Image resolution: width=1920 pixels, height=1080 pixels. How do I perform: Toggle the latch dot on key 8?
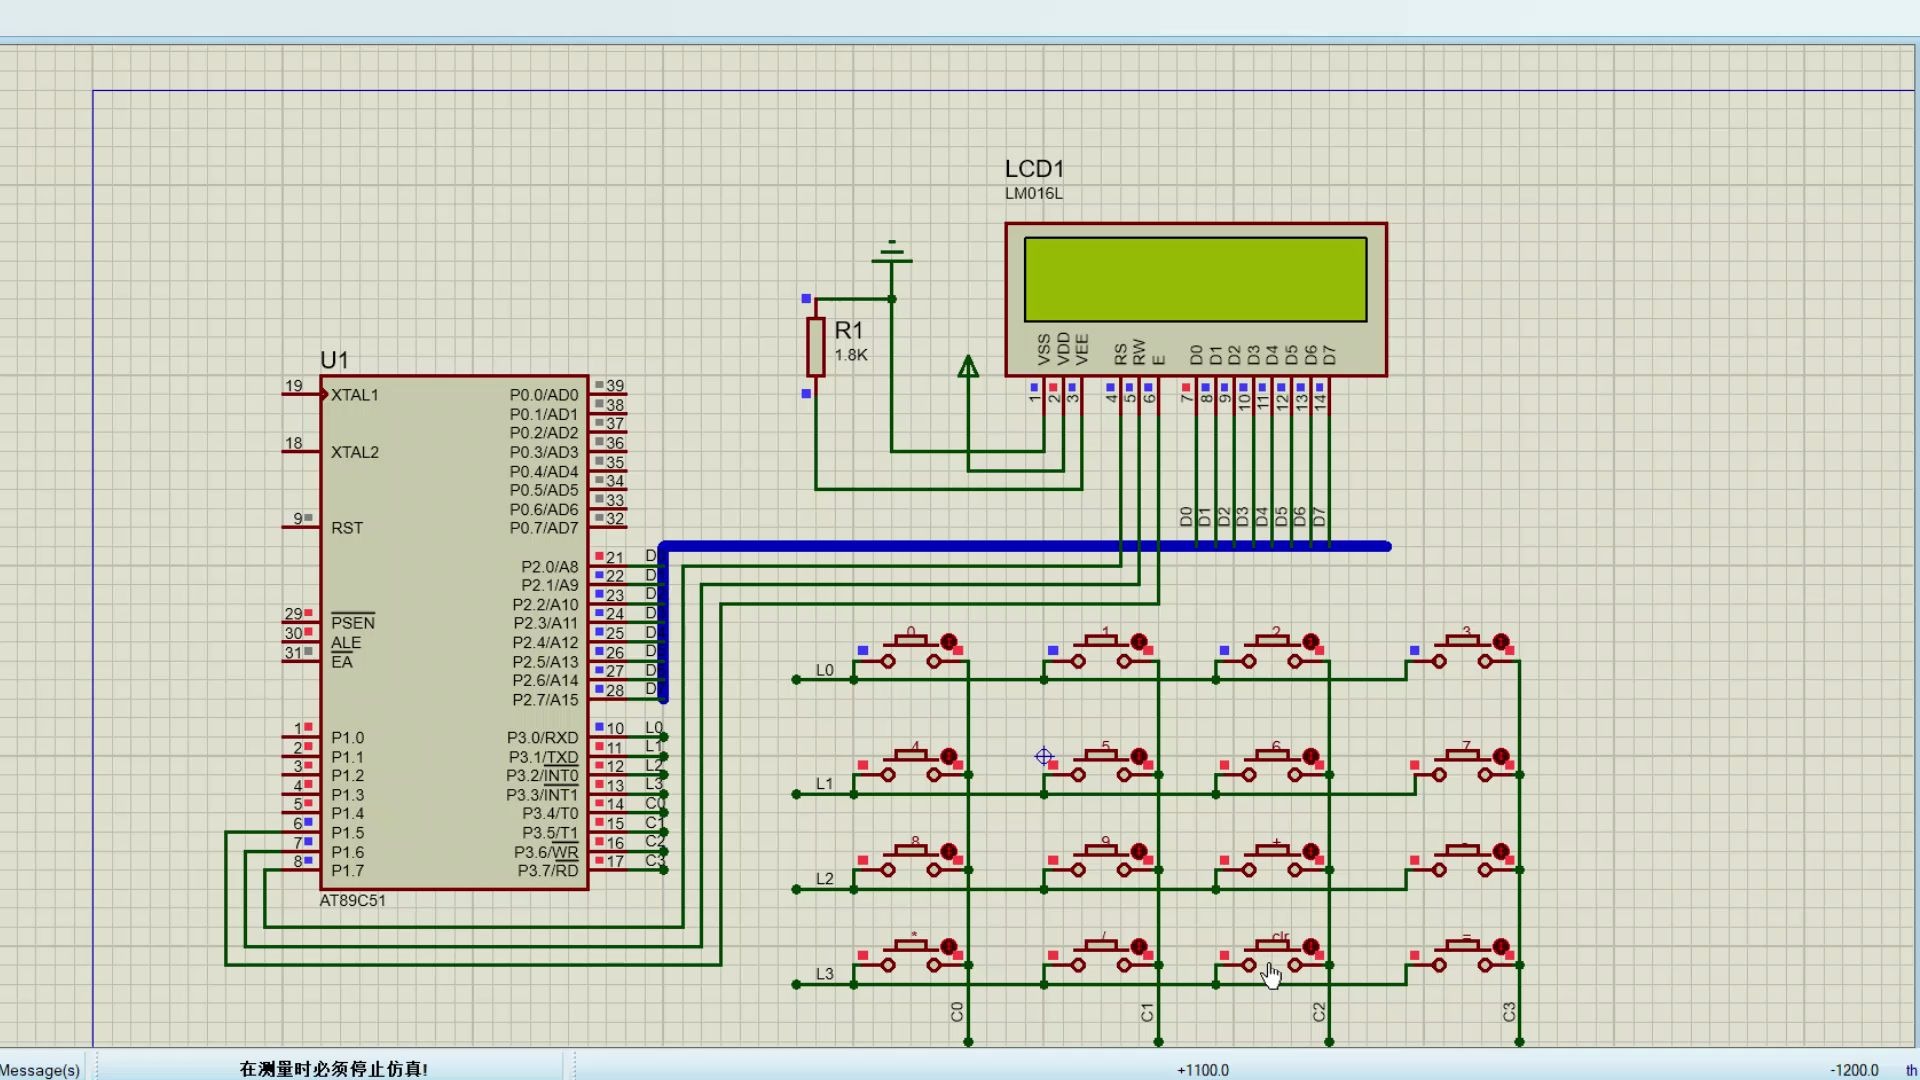(949, 852)
